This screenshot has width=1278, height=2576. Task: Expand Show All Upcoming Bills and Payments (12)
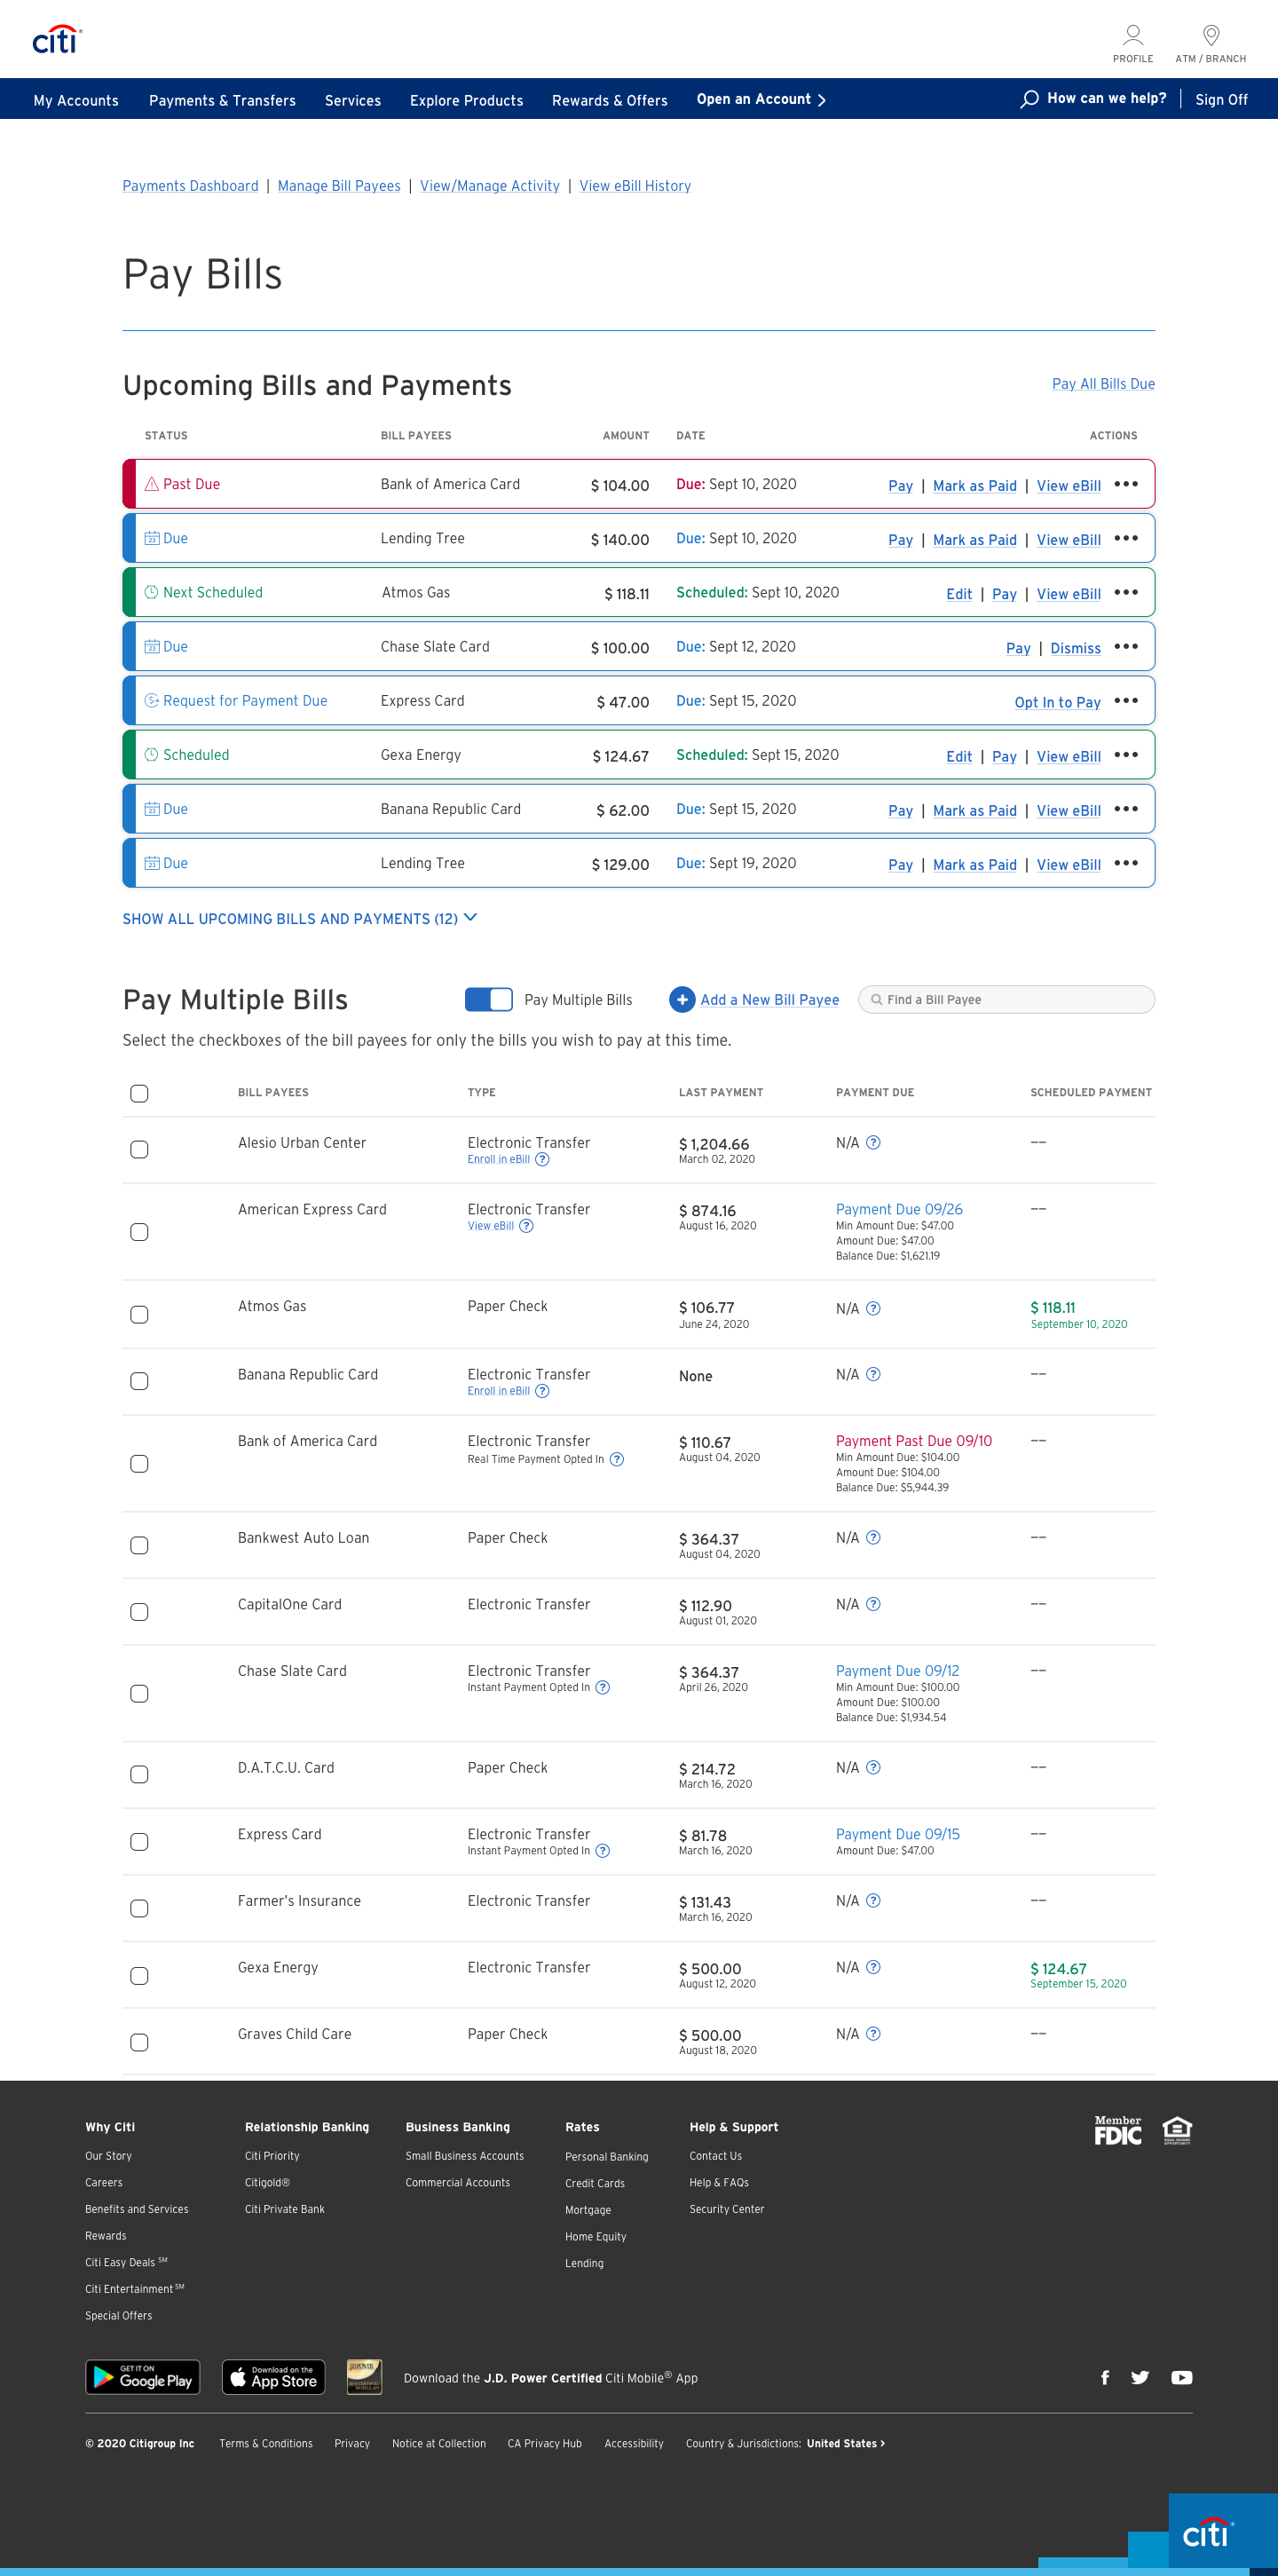tap(300, 918)
